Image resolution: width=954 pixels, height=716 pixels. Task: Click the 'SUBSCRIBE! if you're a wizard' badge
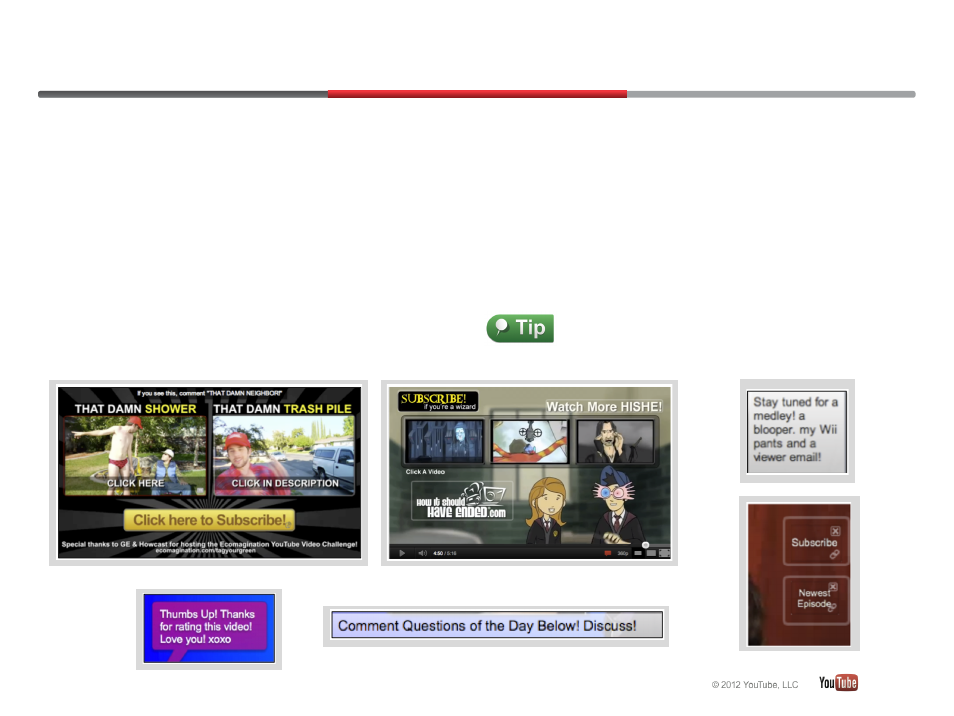pos(438,401)
